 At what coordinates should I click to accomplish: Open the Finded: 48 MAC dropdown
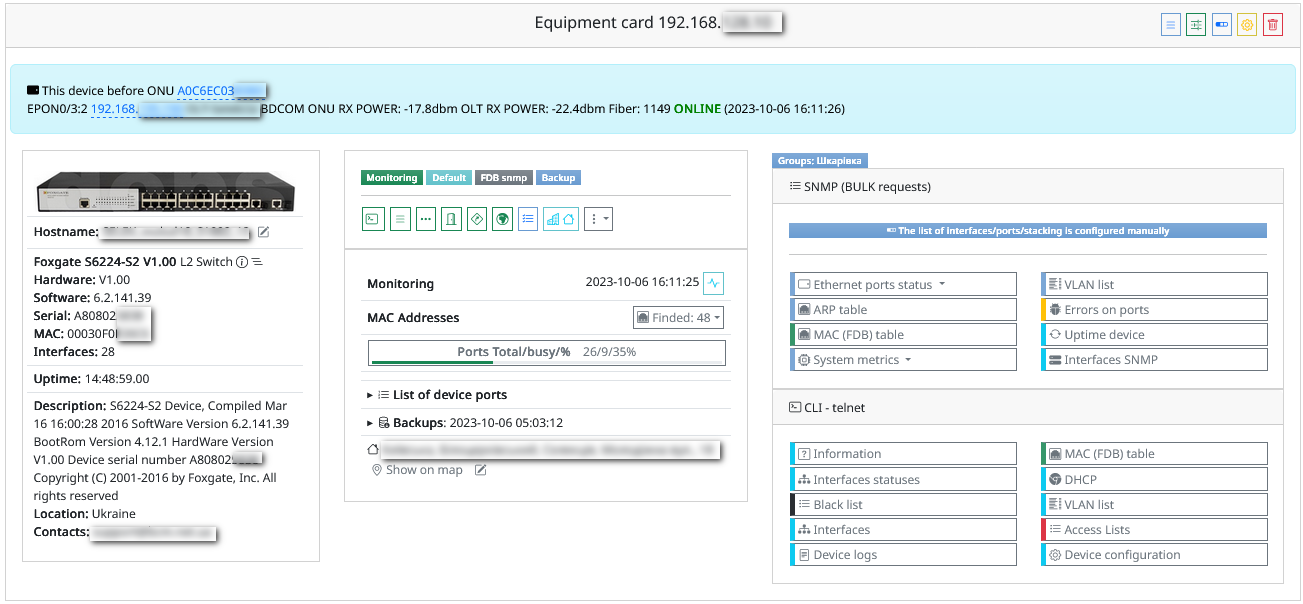[678, 317]
